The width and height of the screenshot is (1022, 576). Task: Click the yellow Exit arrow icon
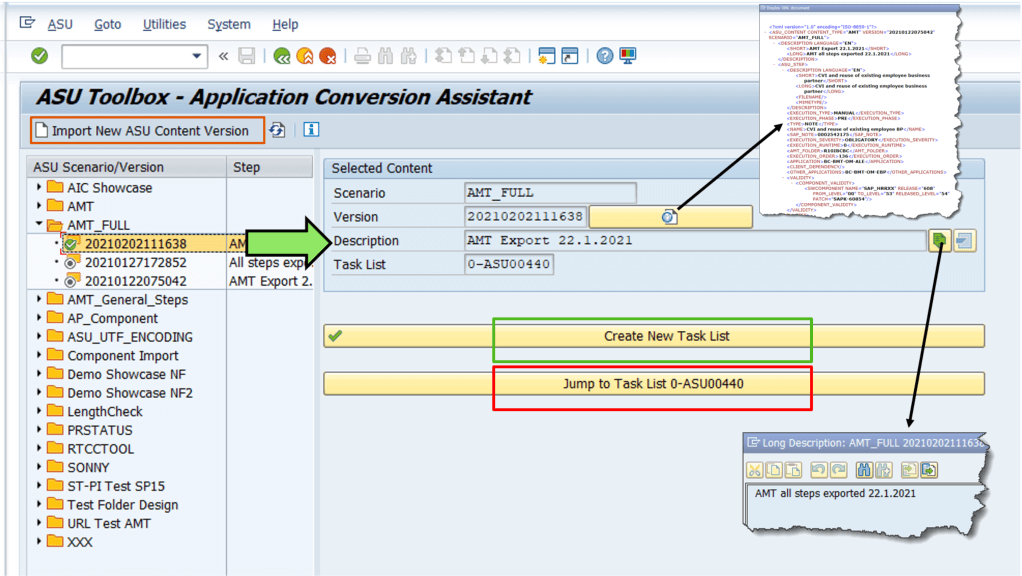coord(304,56)
